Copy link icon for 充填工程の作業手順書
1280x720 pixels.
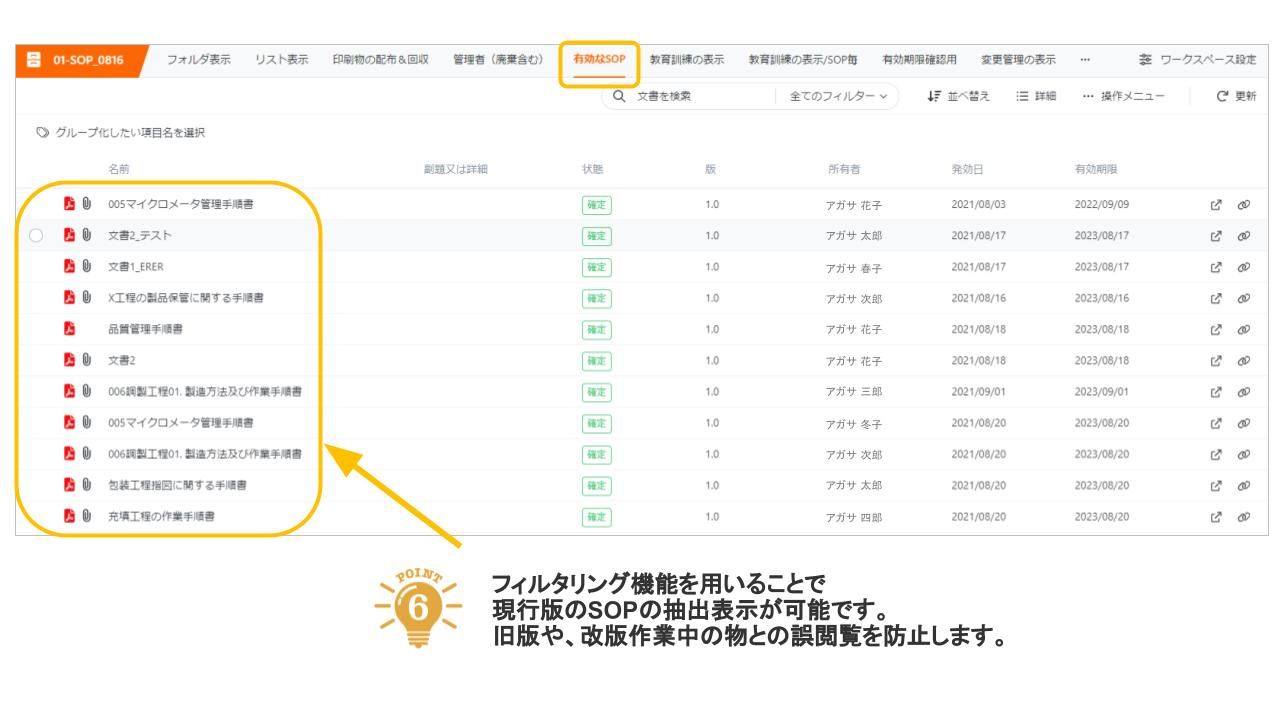(x=1244, y=517)
